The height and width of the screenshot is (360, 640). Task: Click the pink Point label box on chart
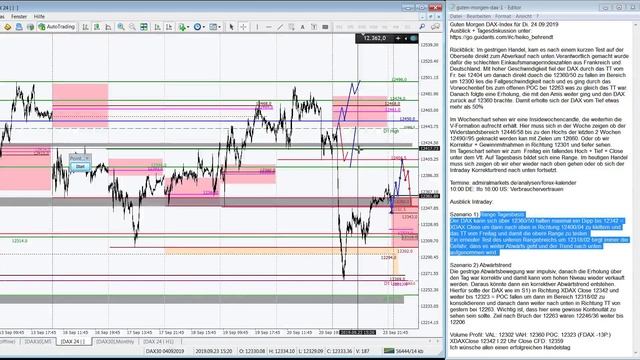[x=80, y=158]
